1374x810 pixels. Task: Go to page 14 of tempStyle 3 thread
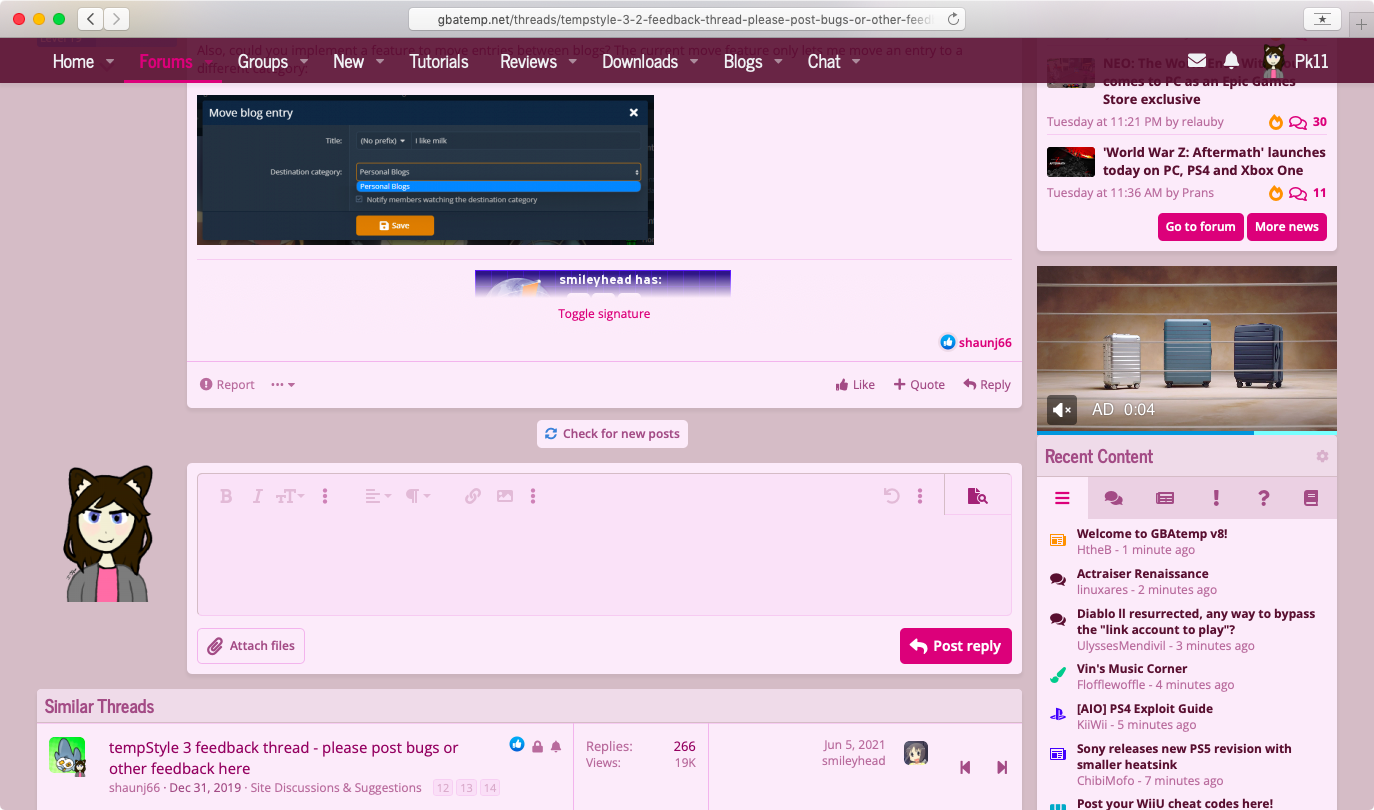[x=490, y=788]
